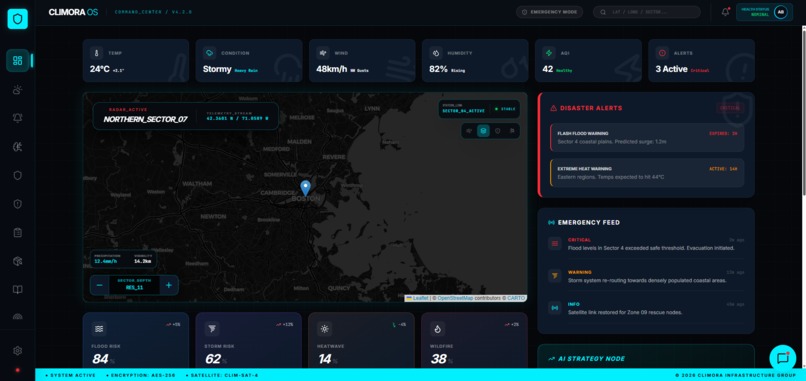The image size is (806, 381).
Task: Click the Heatwave sun icon
Action: tap(324, 329)
